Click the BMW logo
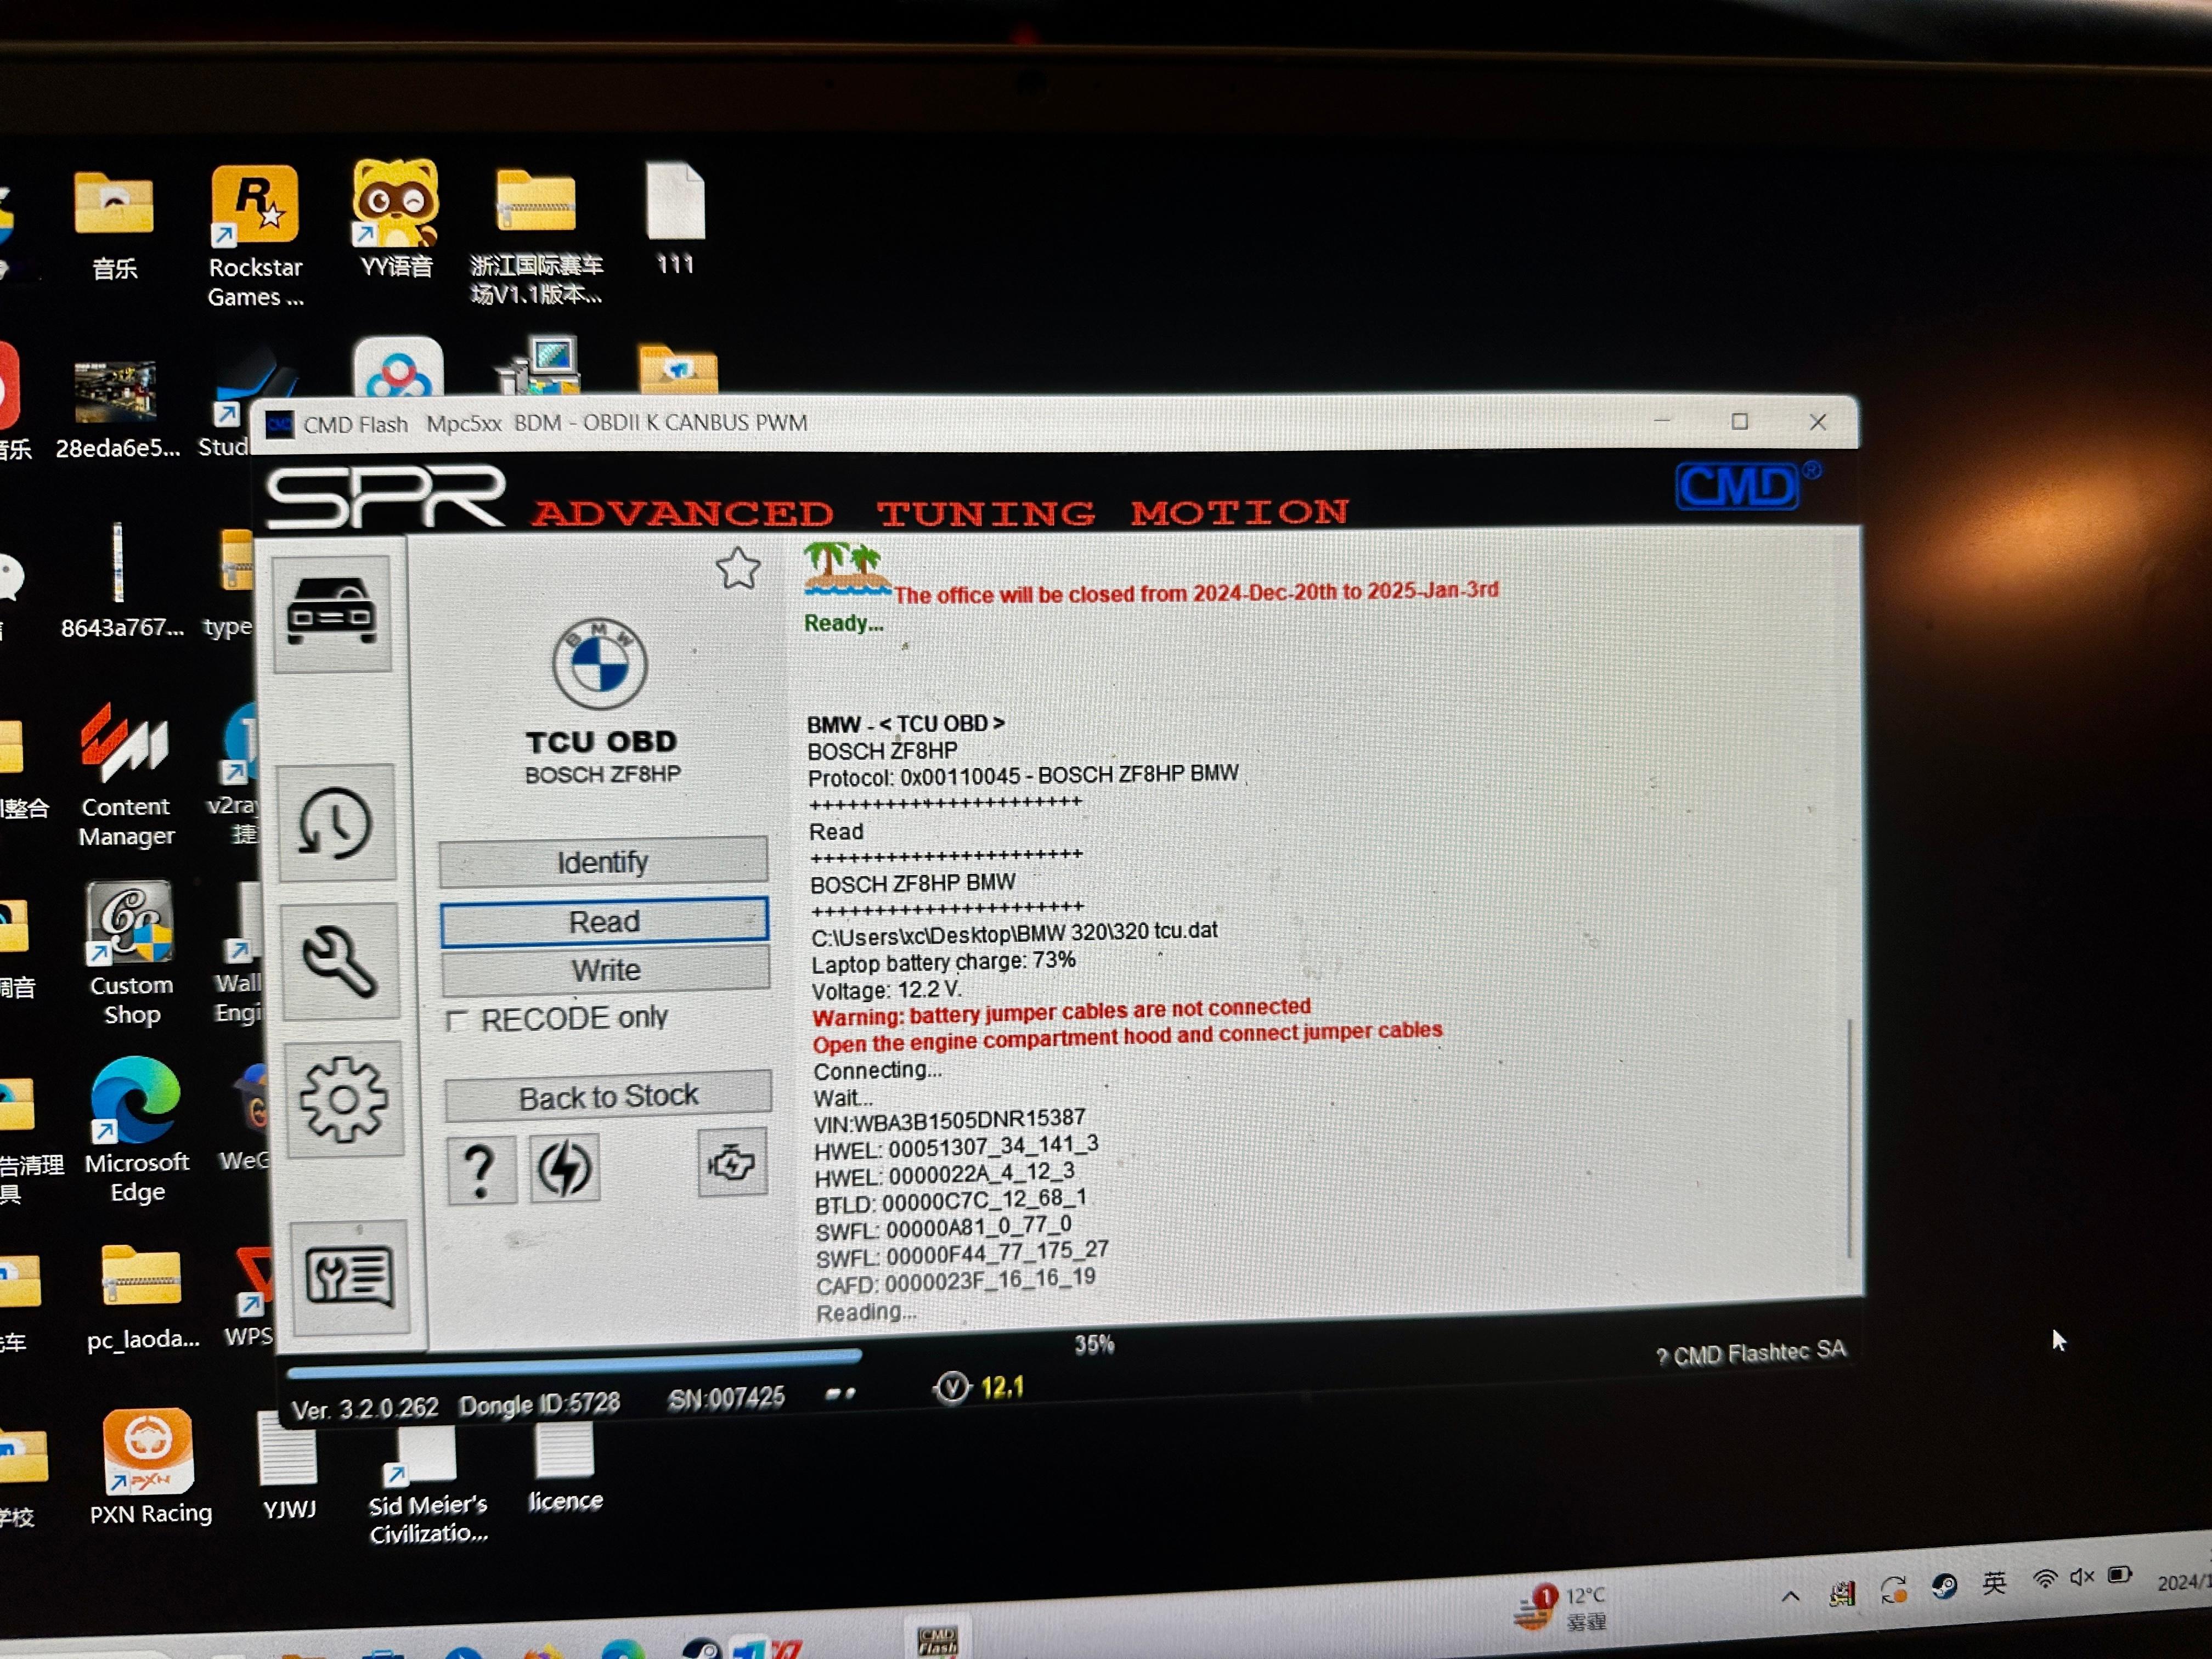The image size is (2212, 1659). pos(600,664)
